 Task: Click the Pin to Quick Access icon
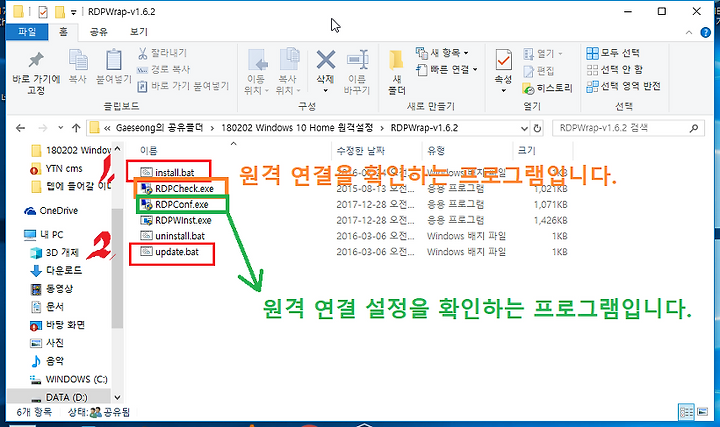pyautogui.click(x=36, y=60)
